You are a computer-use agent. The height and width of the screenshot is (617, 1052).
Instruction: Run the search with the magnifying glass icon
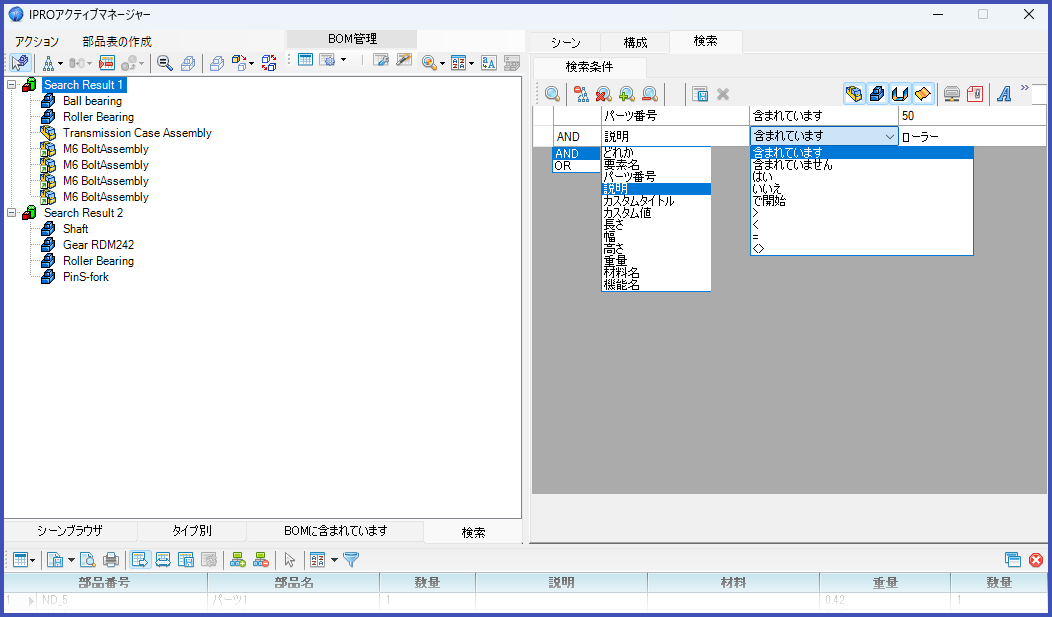coord(552,93)
